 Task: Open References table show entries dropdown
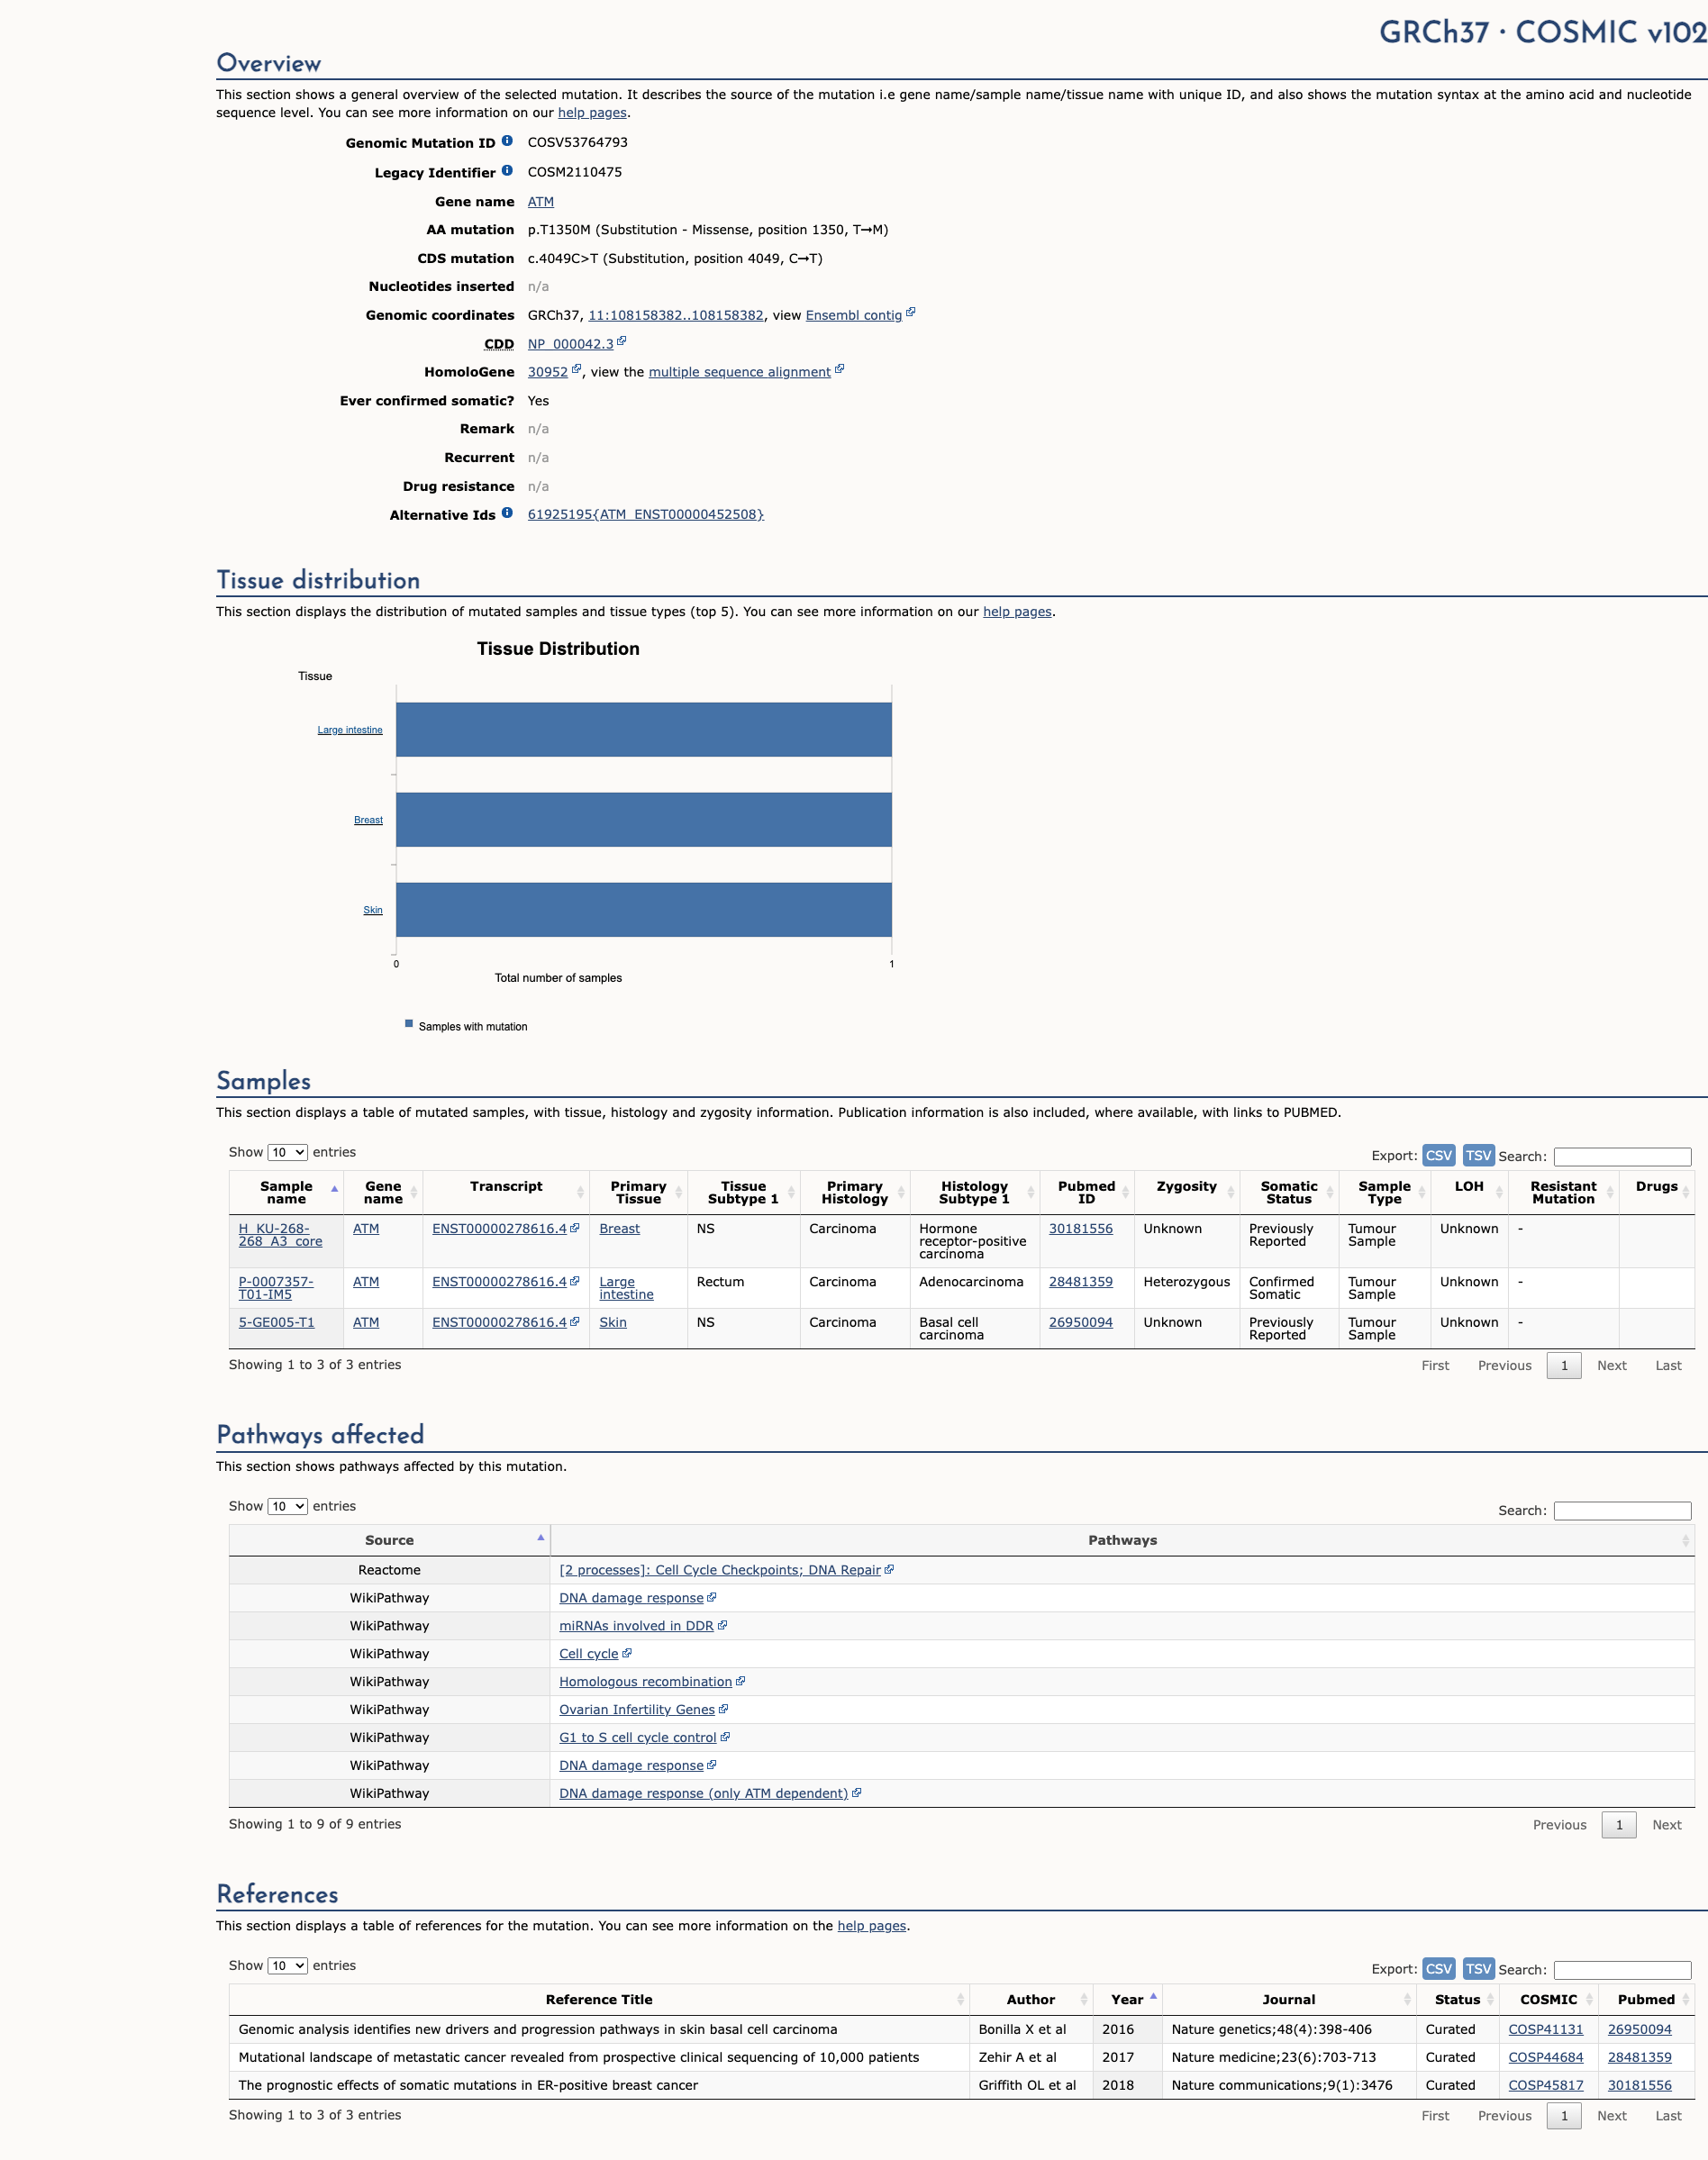point(288,1965)
